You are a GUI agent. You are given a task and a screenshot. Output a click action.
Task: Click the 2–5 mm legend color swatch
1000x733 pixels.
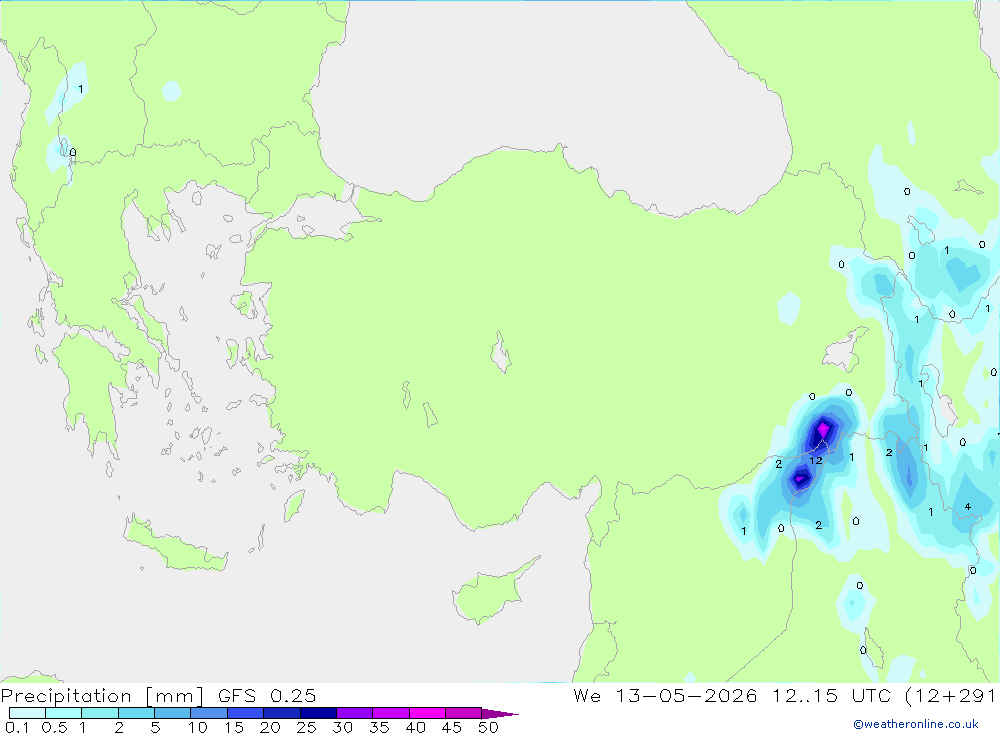pyautogui.click(x=136, y=713)
